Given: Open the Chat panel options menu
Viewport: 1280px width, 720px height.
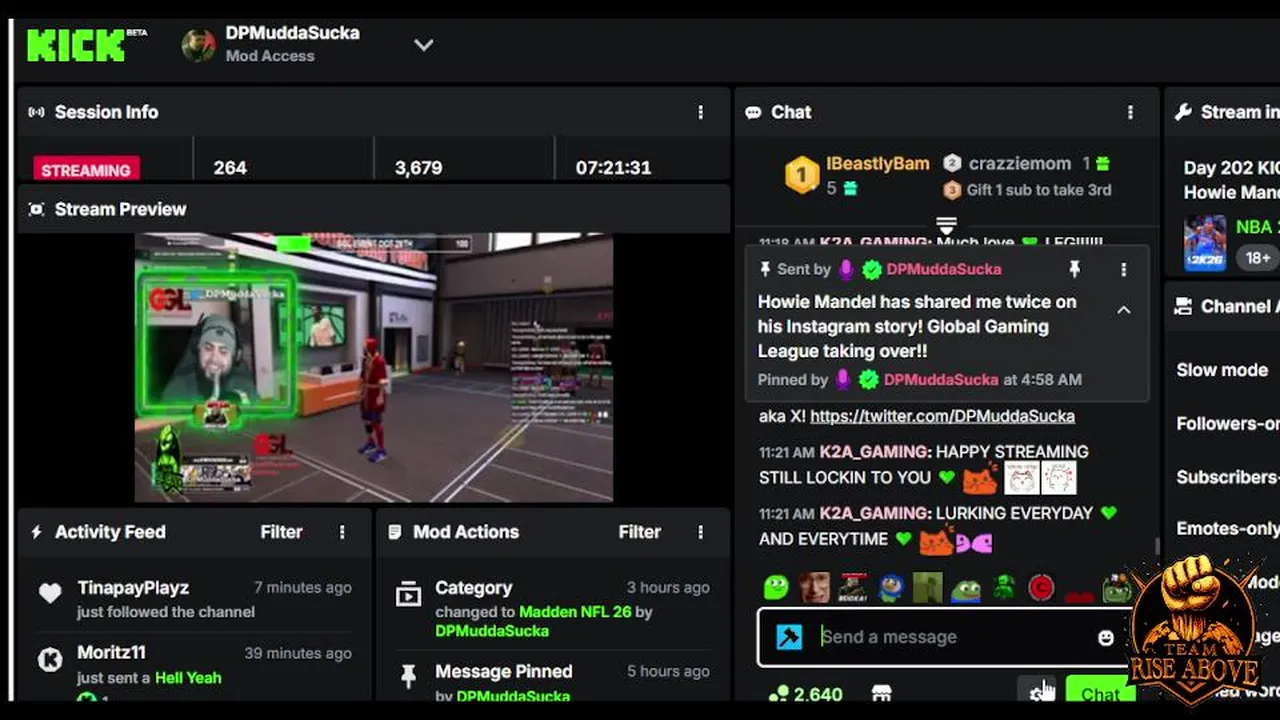Looking at the screenshot, I should coord(1130,112).
